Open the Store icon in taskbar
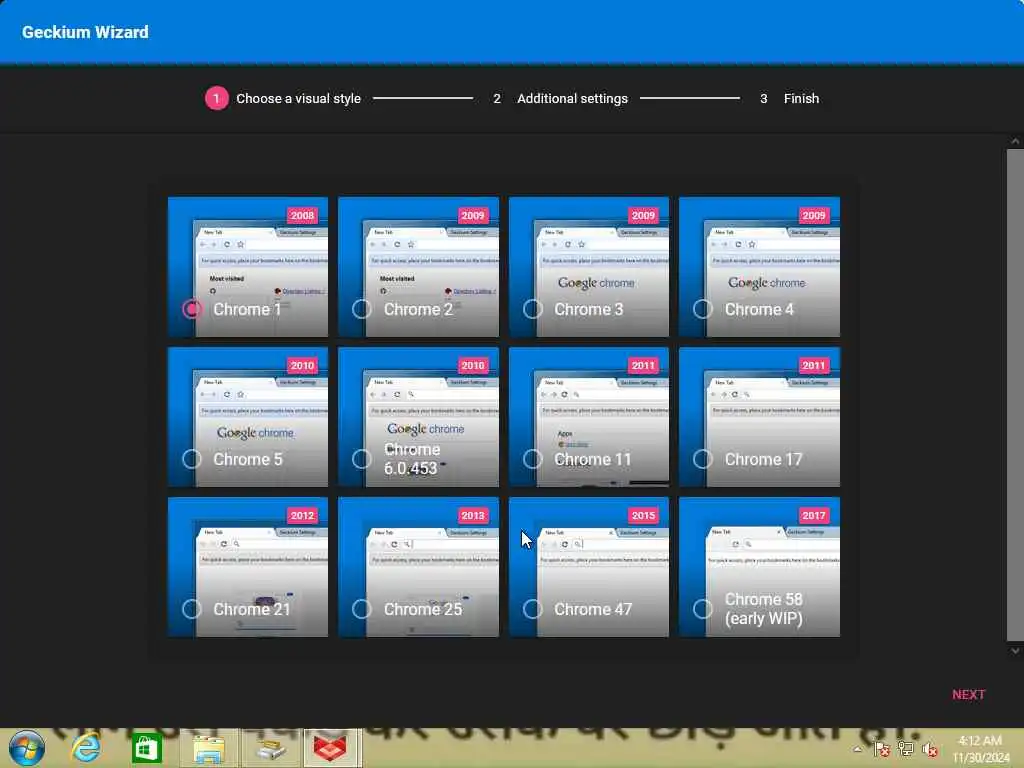 [x=146, y=748]
